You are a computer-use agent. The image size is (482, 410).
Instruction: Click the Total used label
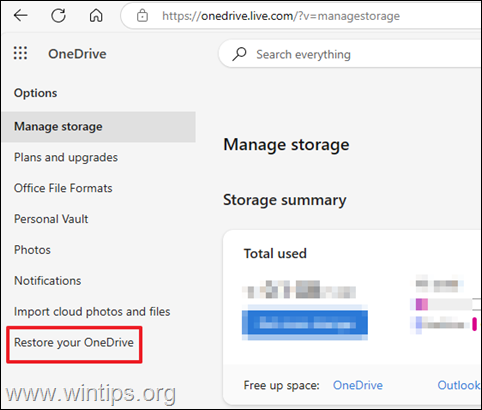[275, 254]
